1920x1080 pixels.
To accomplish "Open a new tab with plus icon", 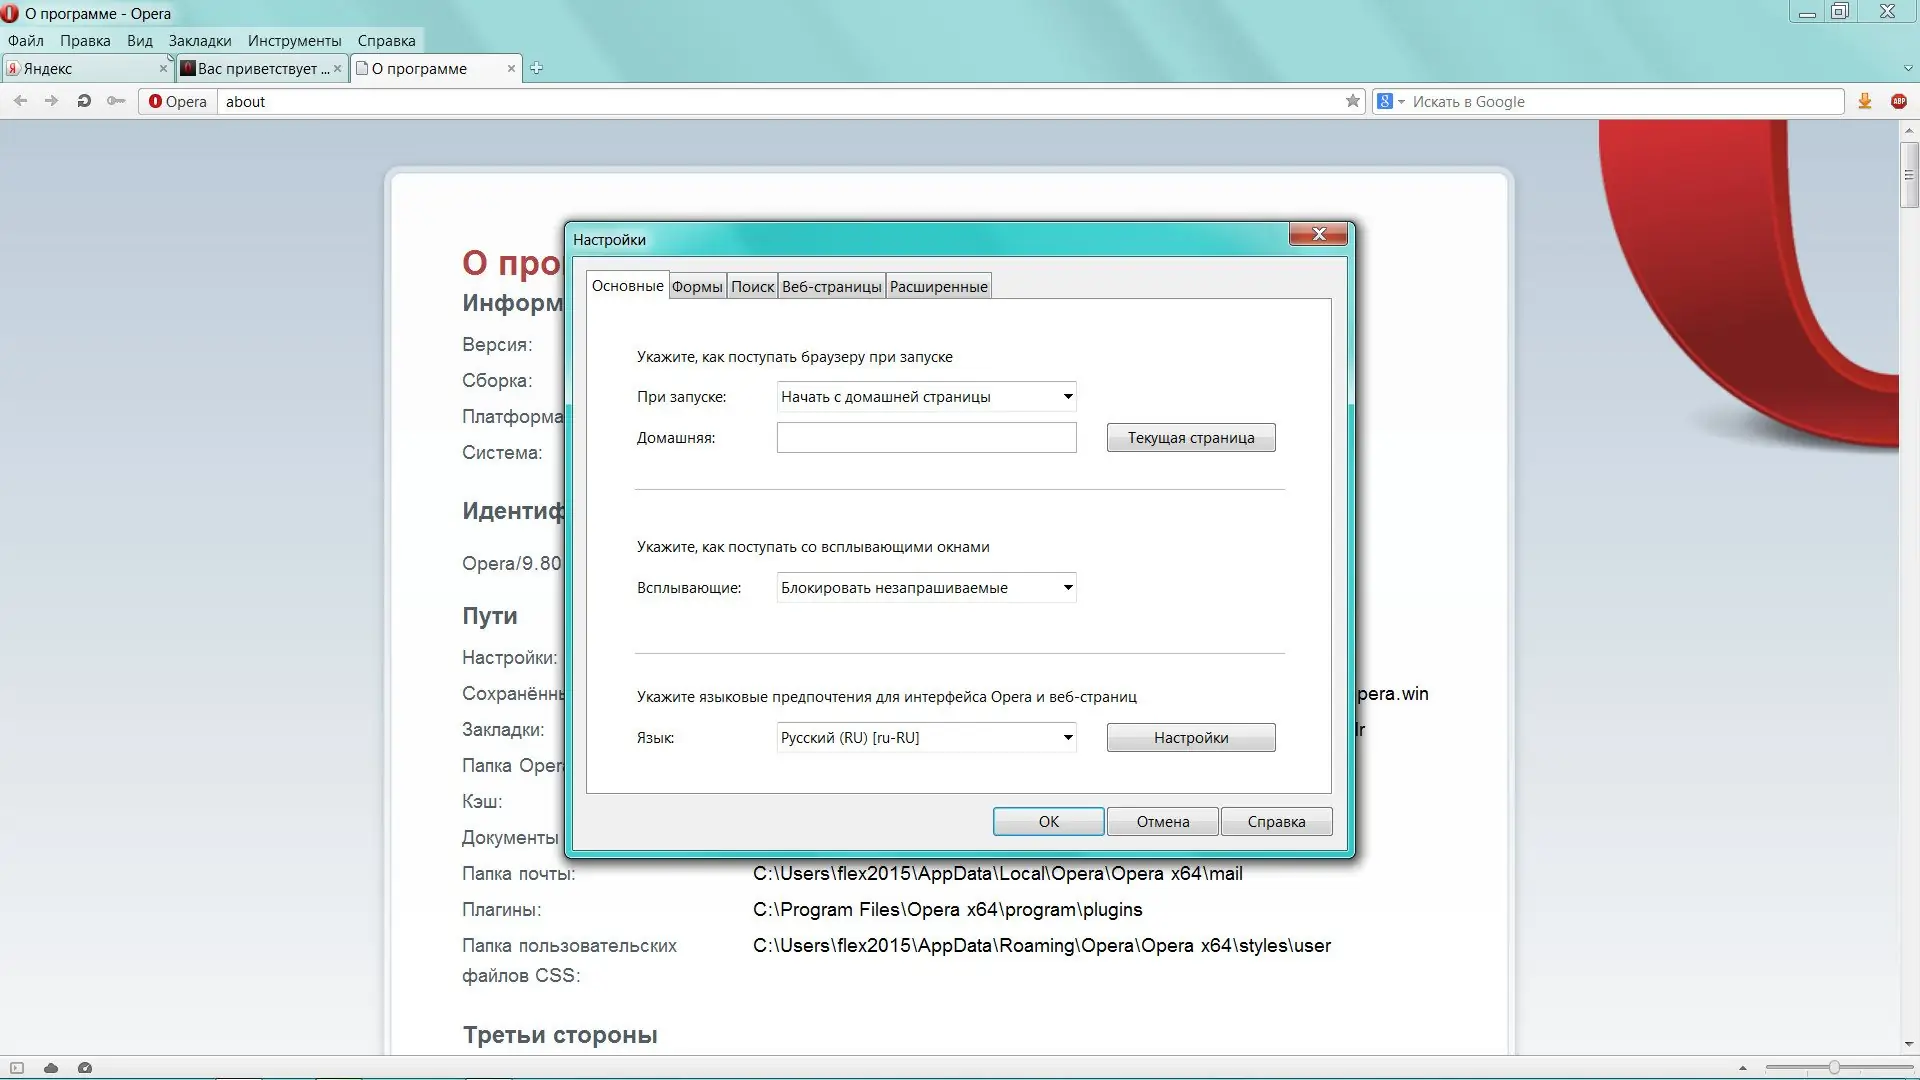I will (x=536, y=68).
